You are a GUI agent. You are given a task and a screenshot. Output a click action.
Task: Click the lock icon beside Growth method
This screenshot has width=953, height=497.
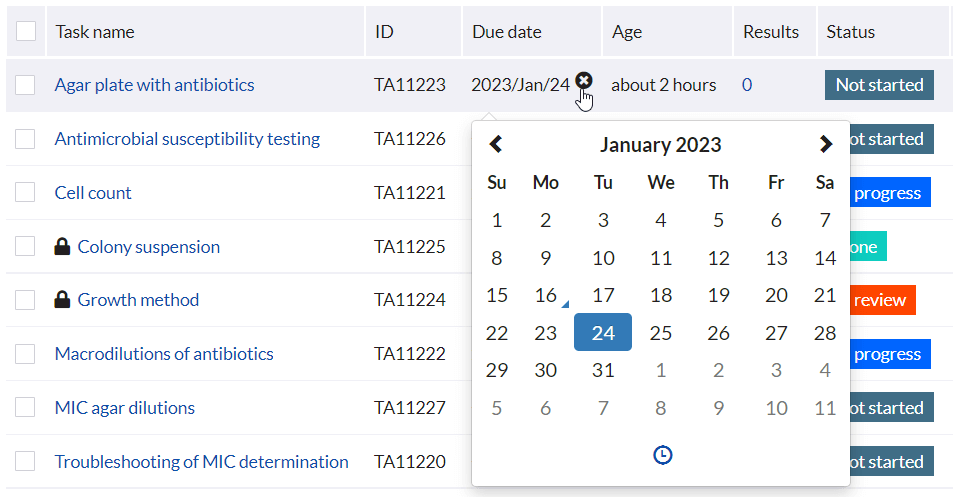point(62,300)
